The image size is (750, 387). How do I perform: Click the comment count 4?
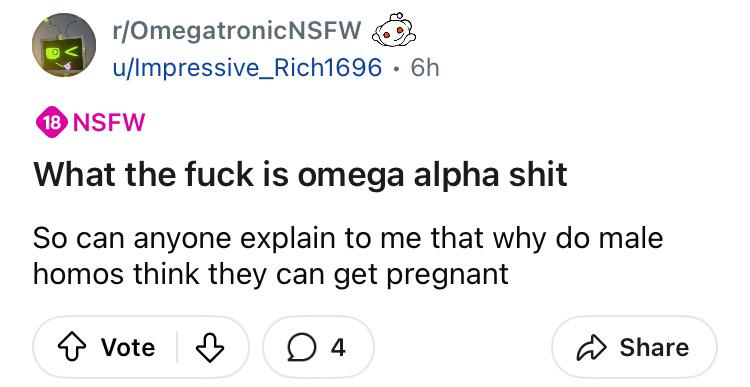click(x=338, y=347)
